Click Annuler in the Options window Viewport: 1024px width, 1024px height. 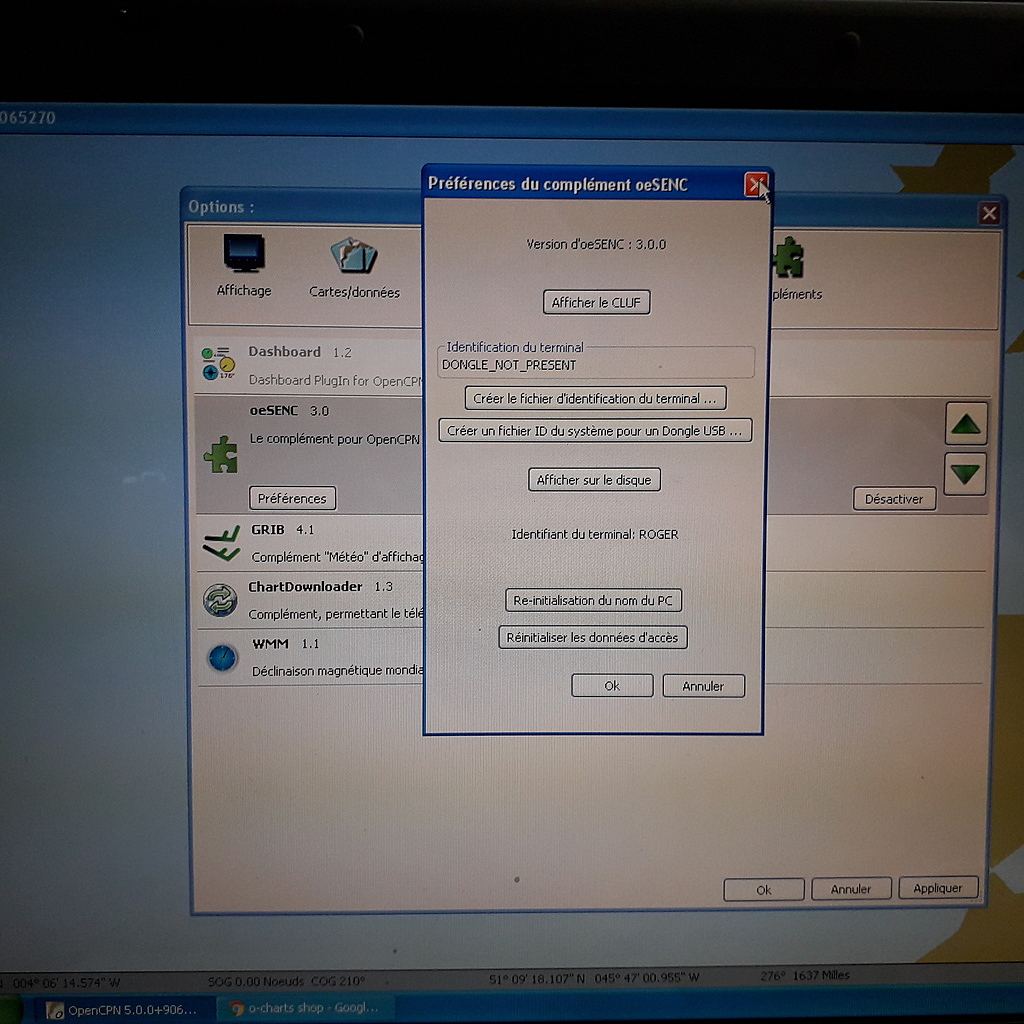point(850,889)
